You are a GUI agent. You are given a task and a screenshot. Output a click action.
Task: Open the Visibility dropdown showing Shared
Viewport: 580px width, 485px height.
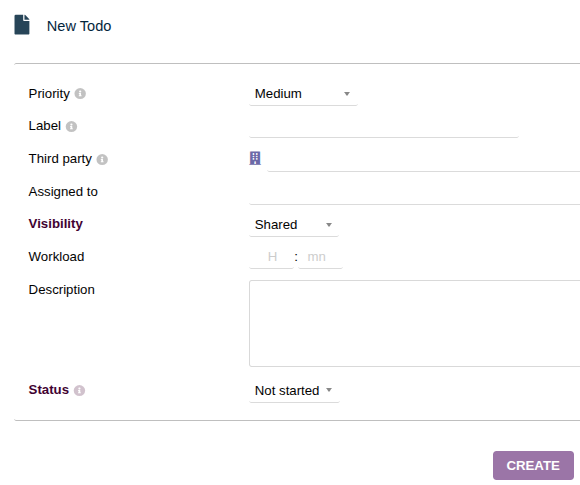pyautogui.click(x=294, y=225)
